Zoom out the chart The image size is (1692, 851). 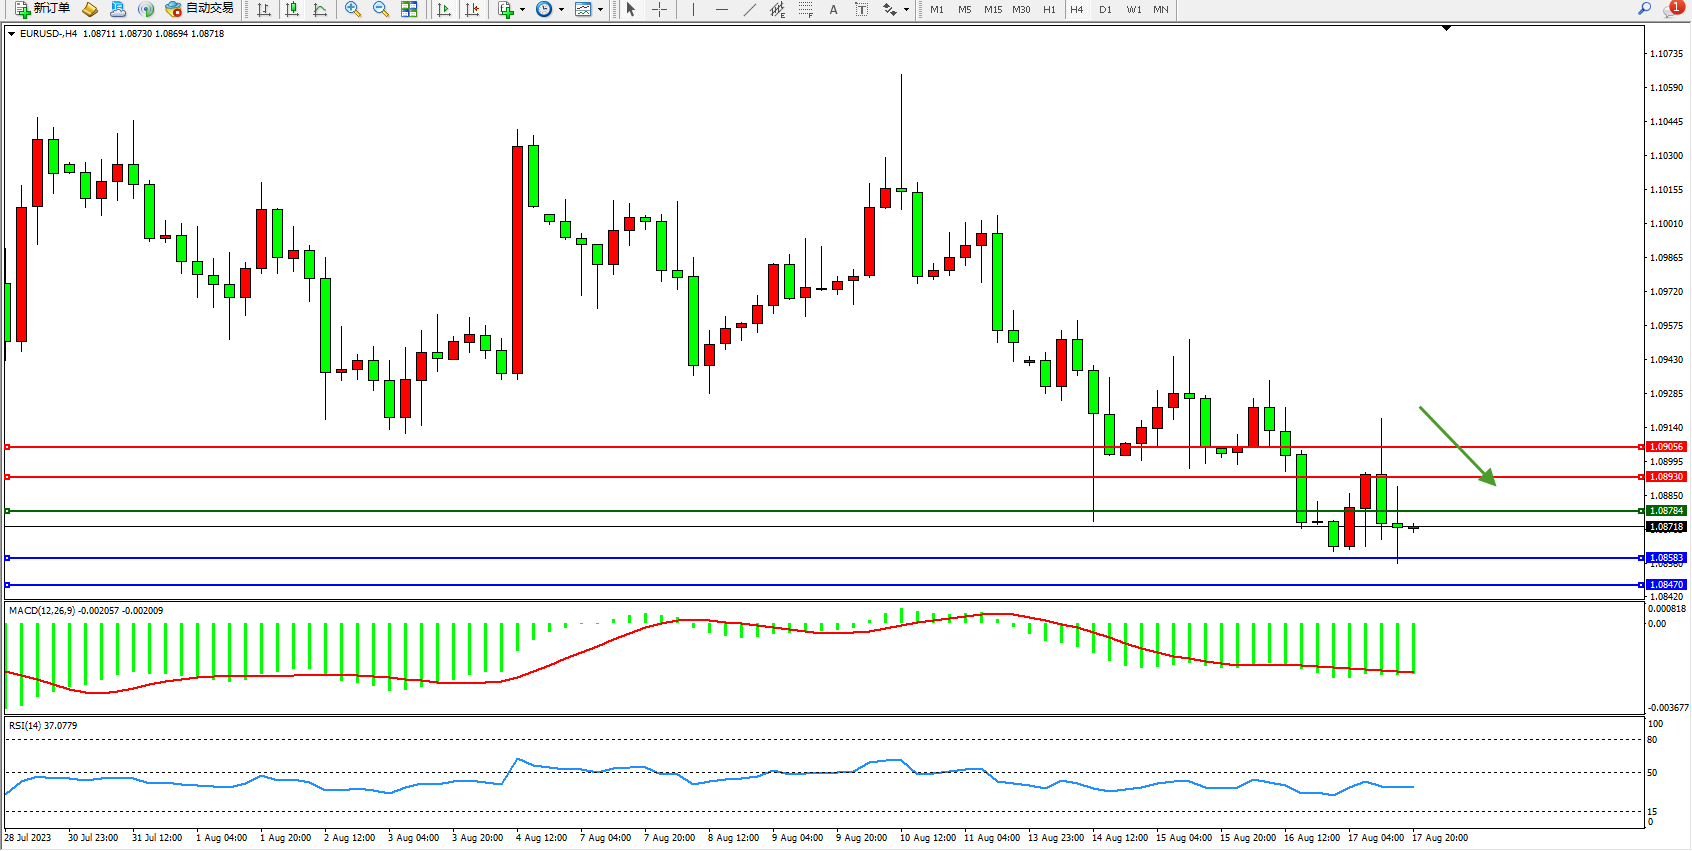pyautogui.click(x=381, y=9)
